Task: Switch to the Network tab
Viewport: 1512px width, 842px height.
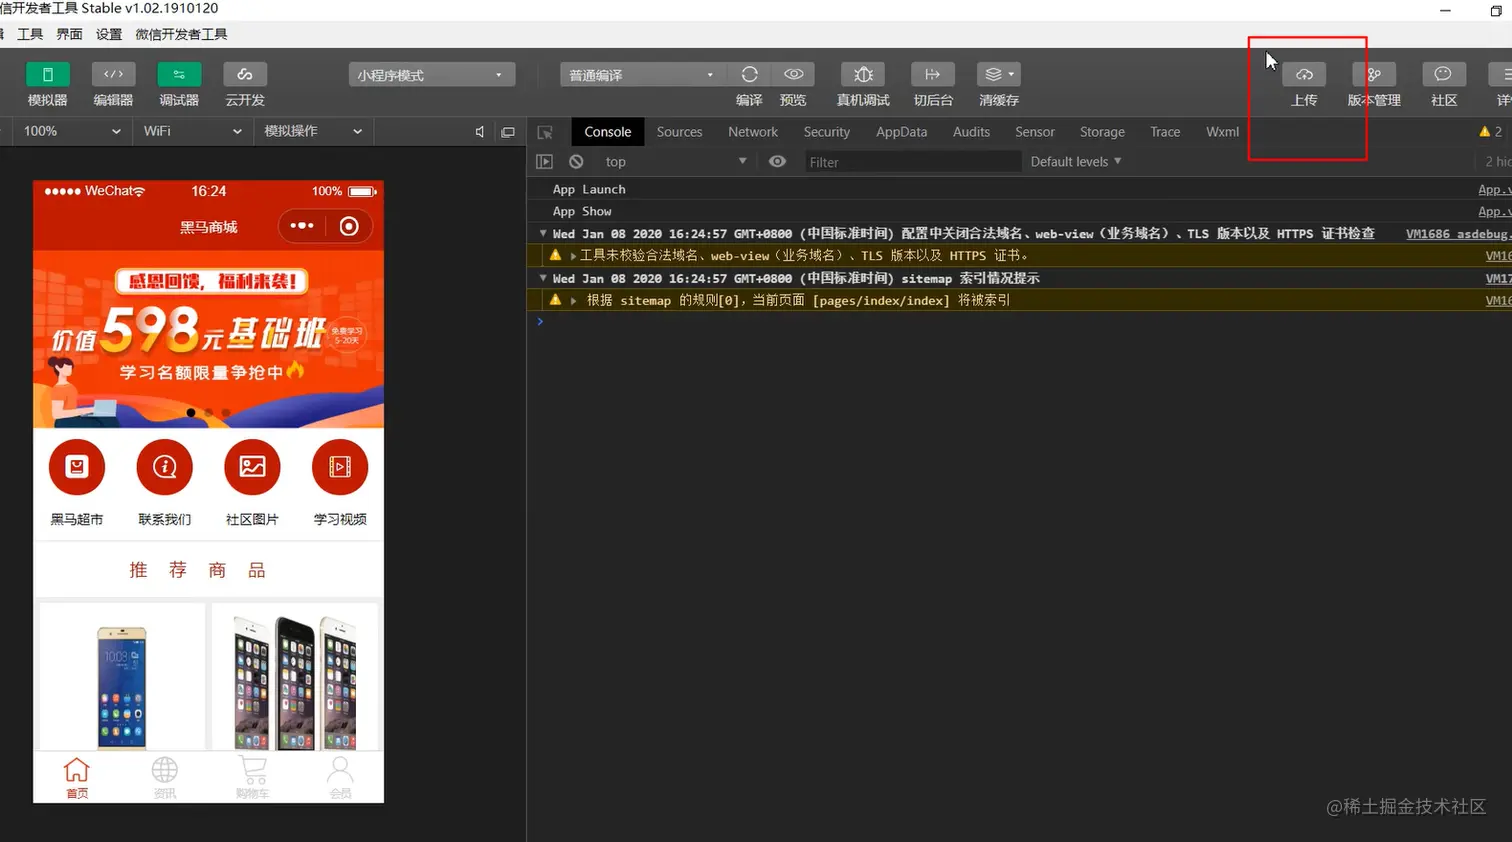Action: coord(753,132)
